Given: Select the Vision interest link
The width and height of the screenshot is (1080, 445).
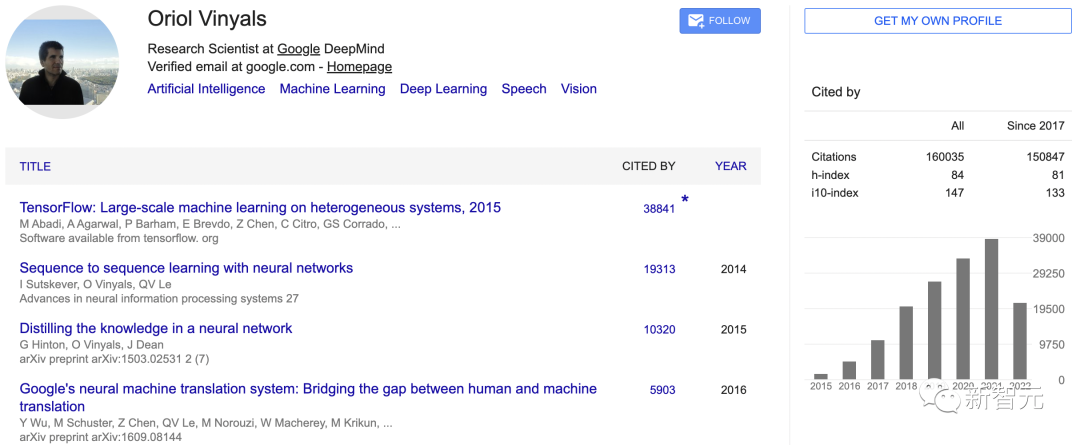Looking at the screenshot, I should coord(578,89).
